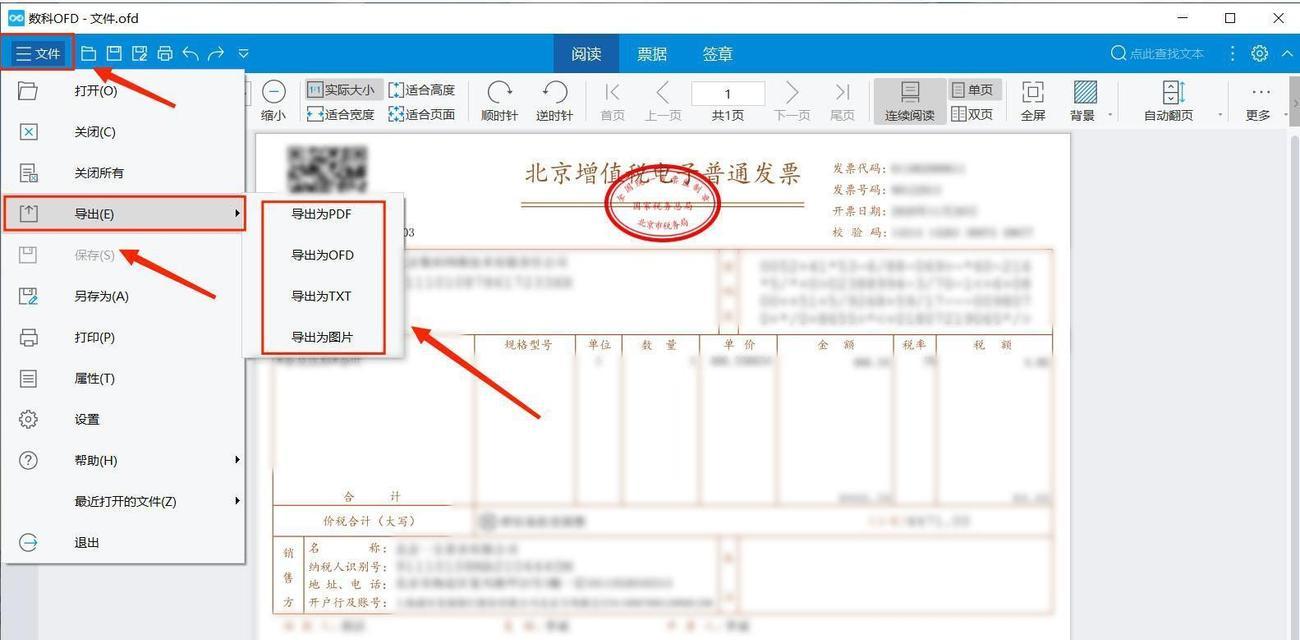Choose 设置 from the file menu

(x=124, y=419)
